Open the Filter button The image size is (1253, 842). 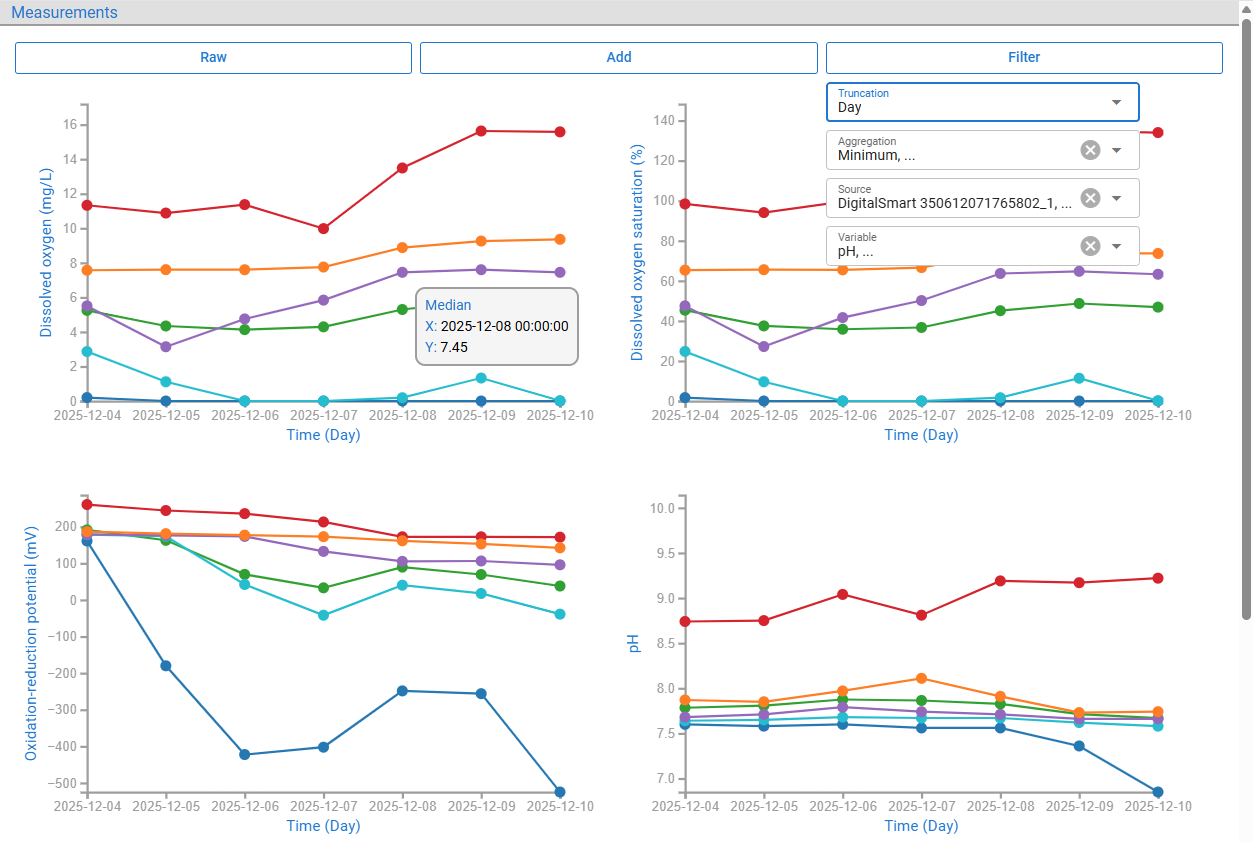click(x=1024, y=58)
